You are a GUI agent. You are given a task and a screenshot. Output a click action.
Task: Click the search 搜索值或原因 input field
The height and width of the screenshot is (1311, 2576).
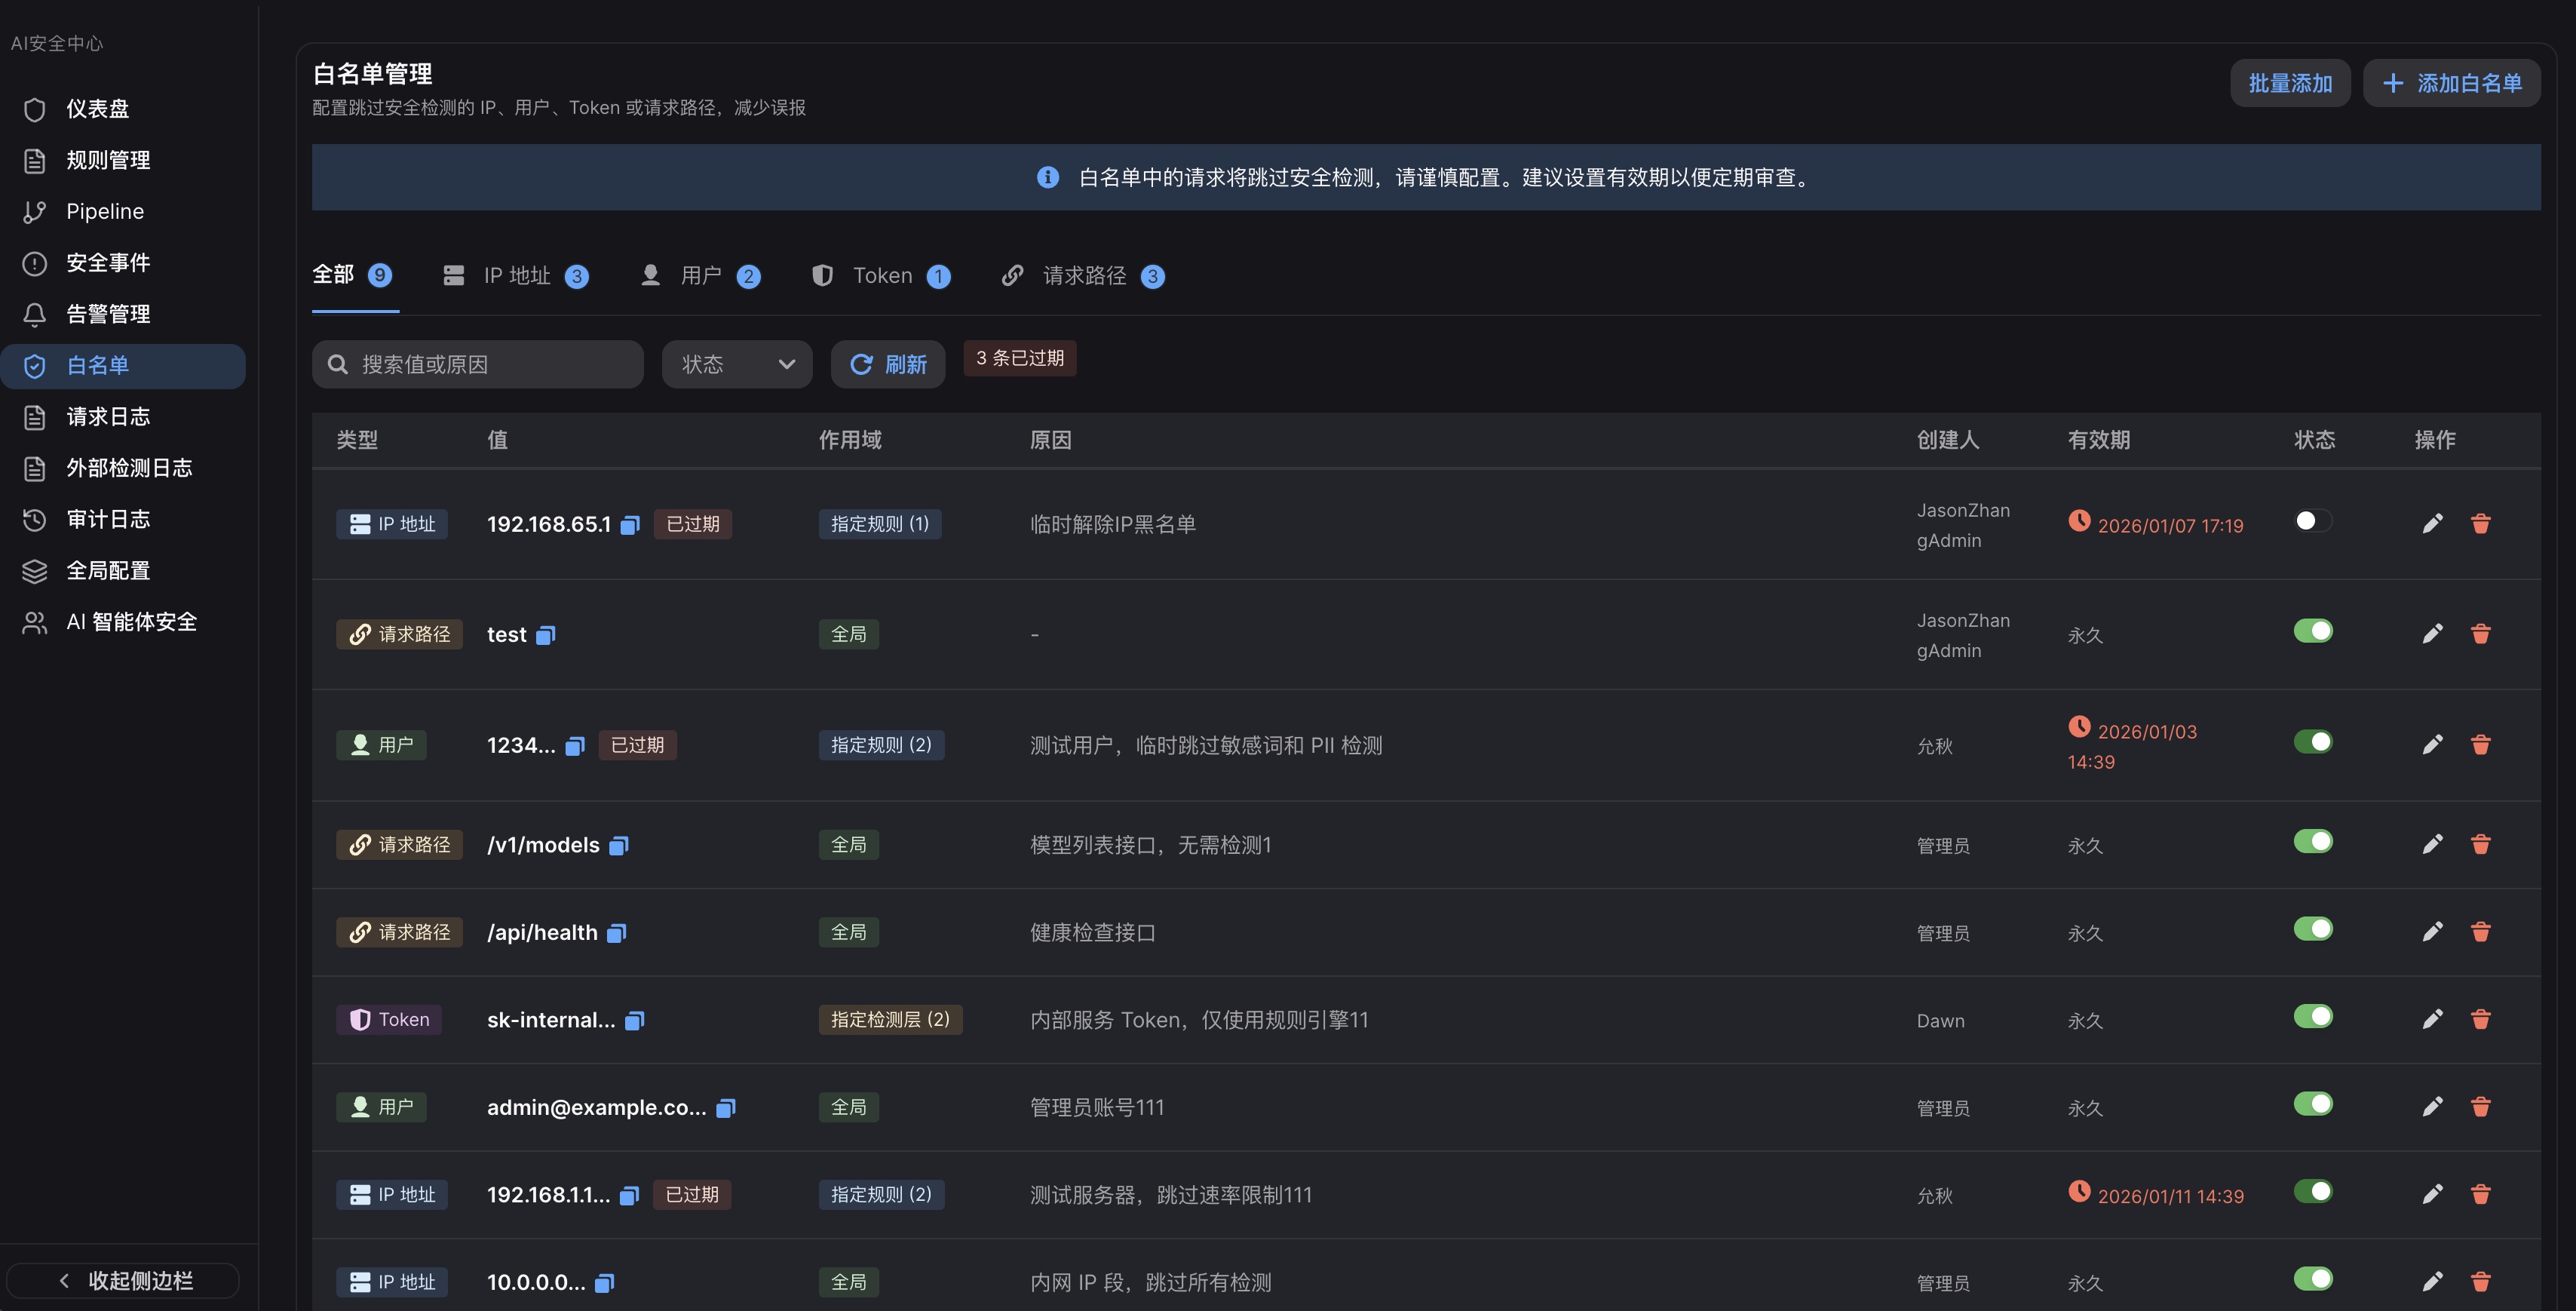[477, 364]
